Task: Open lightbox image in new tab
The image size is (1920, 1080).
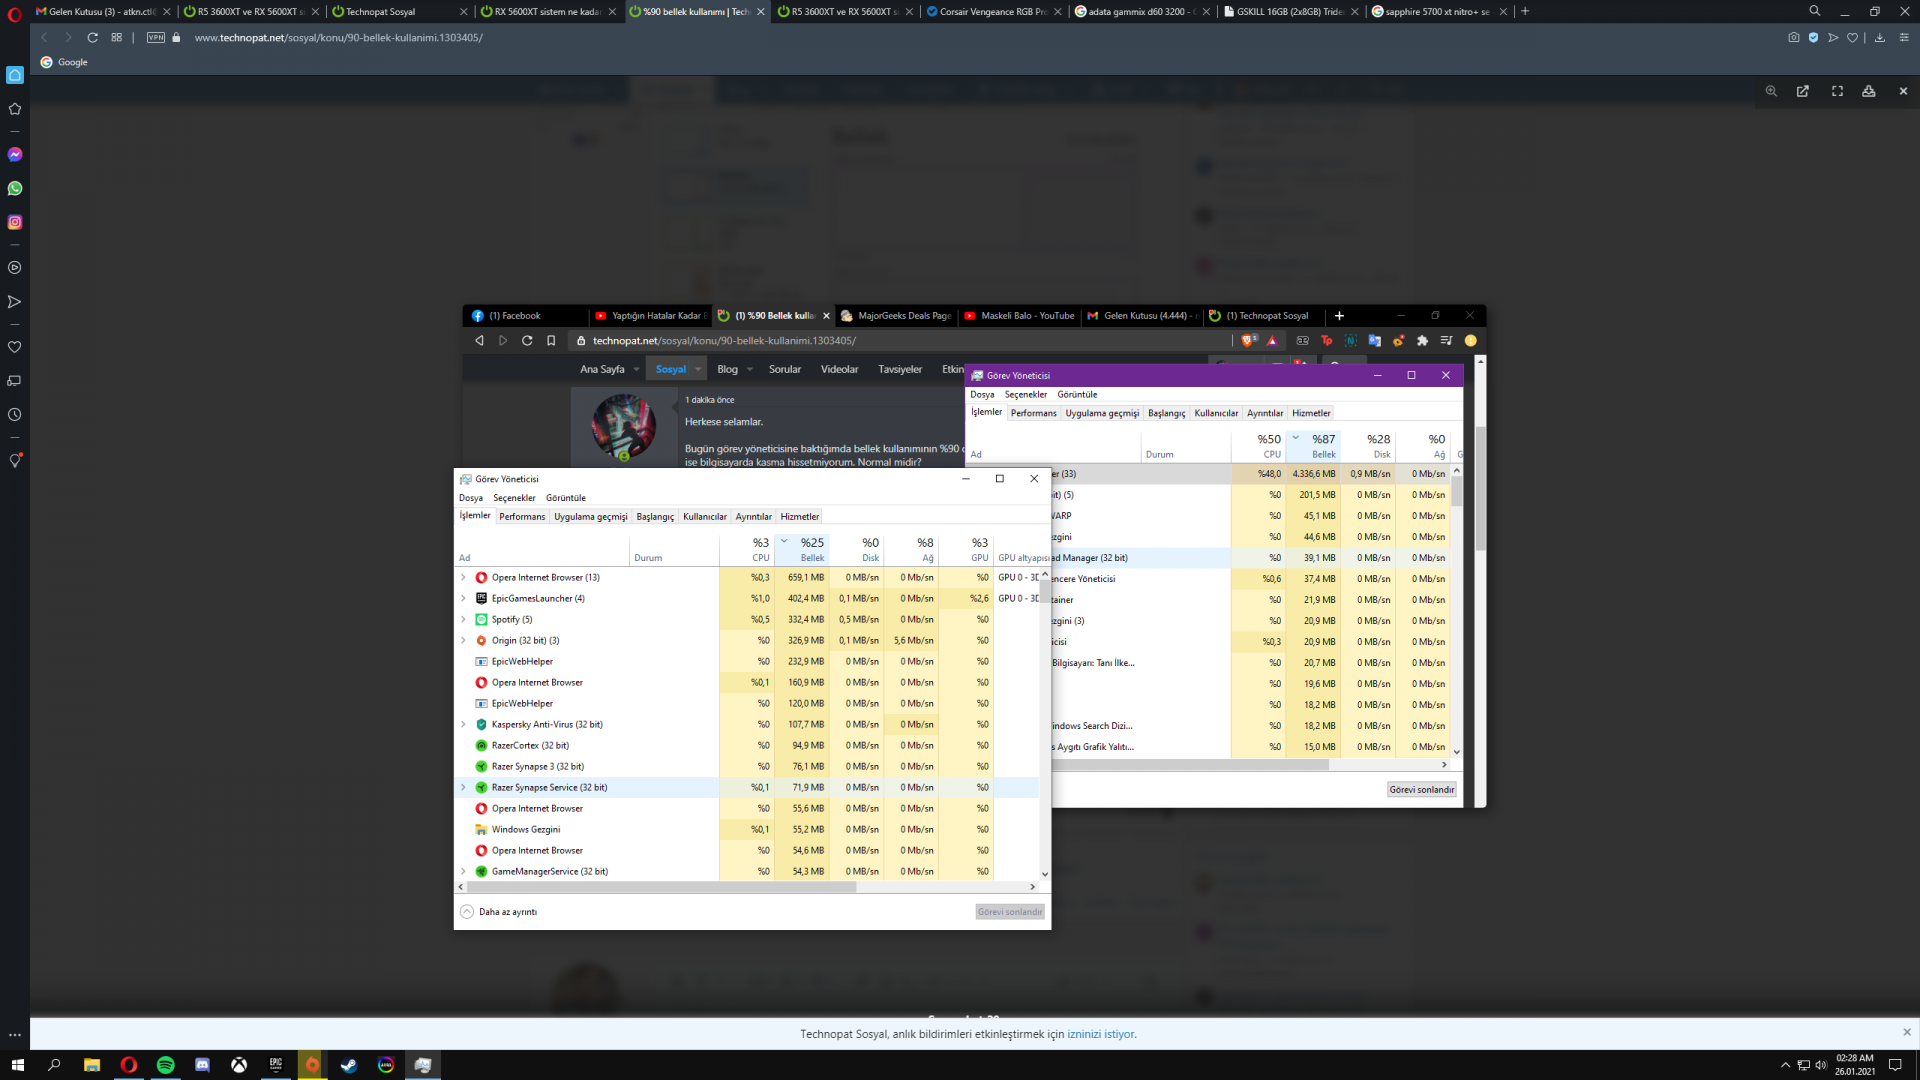Action: (x=1803, y=91)
